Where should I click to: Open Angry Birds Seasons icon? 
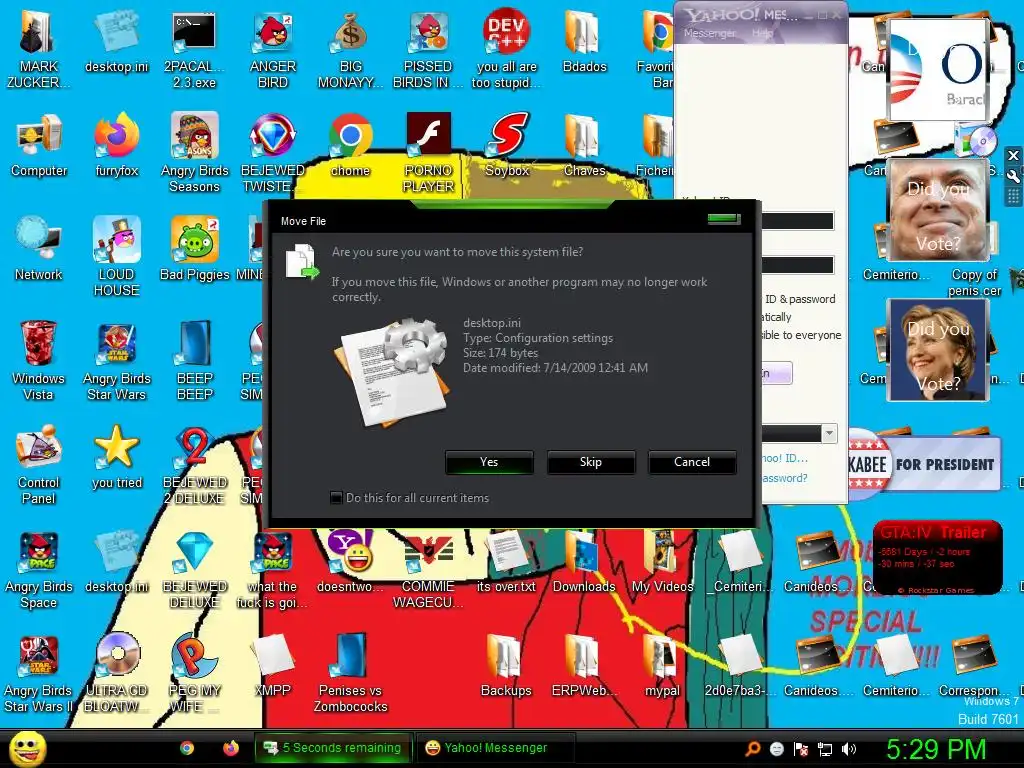coord(195,153)
